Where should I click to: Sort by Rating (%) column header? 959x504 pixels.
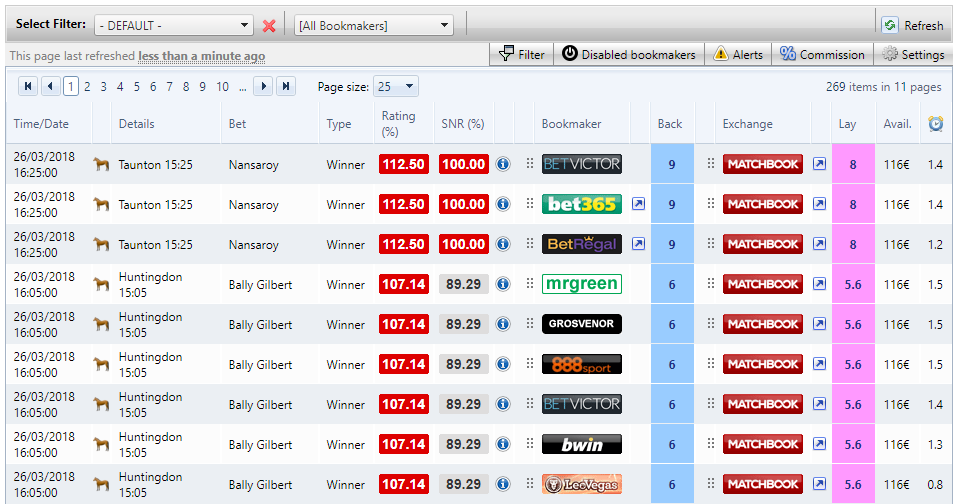[x=398, y=124]
